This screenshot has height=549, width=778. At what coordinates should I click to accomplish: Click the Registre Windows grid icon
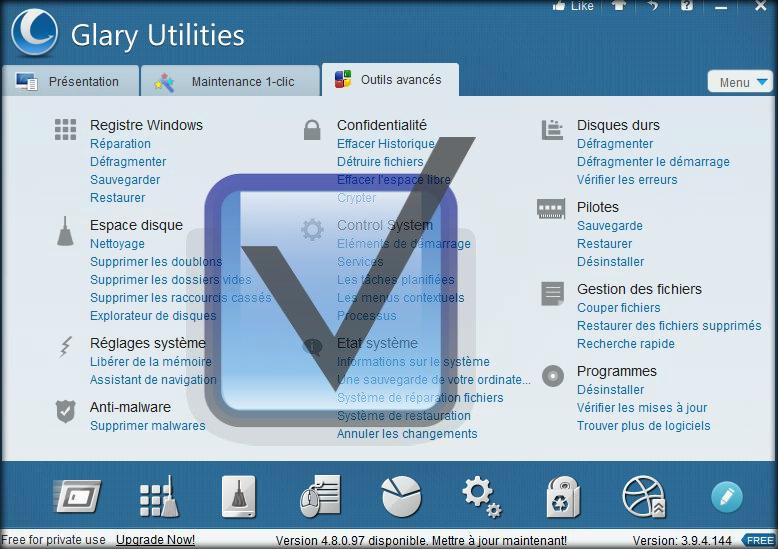pos(65,130)
